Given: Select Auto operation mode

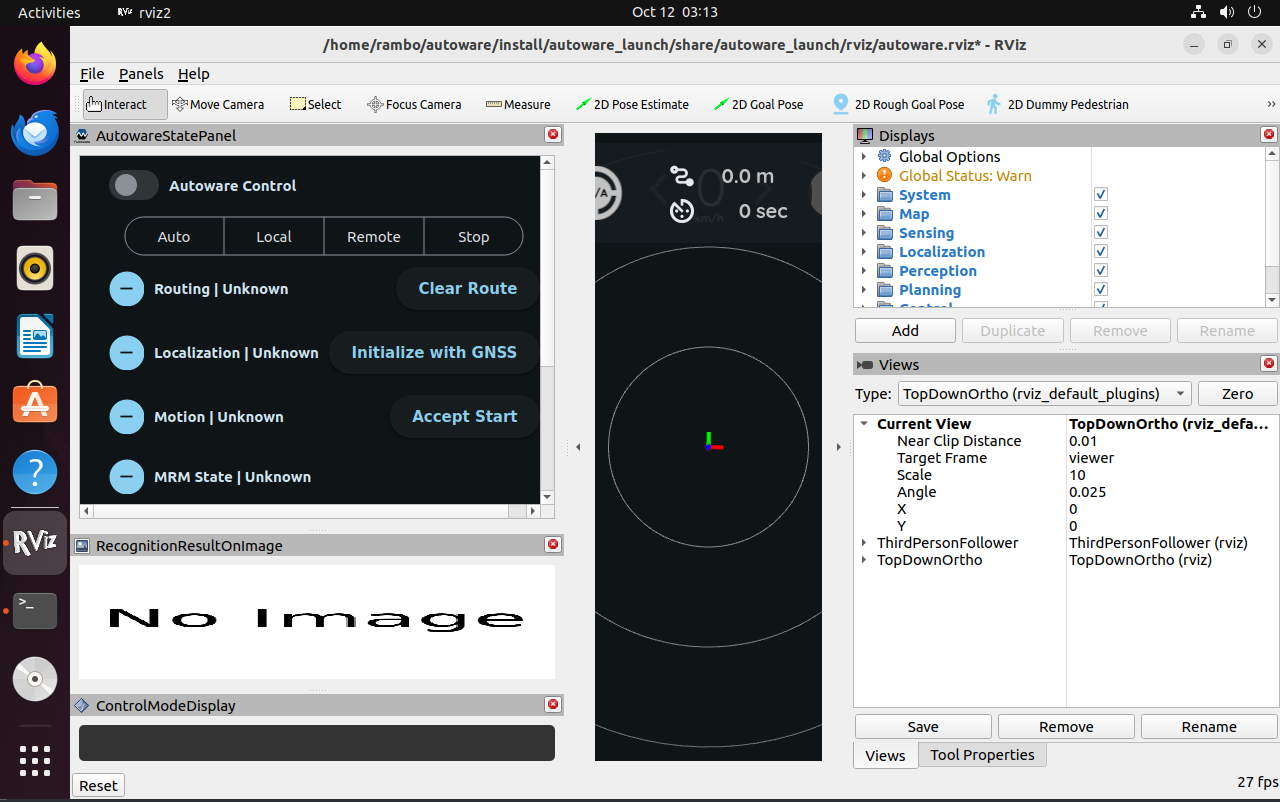Looking at the screenshot, I should (x=174, y=237).
